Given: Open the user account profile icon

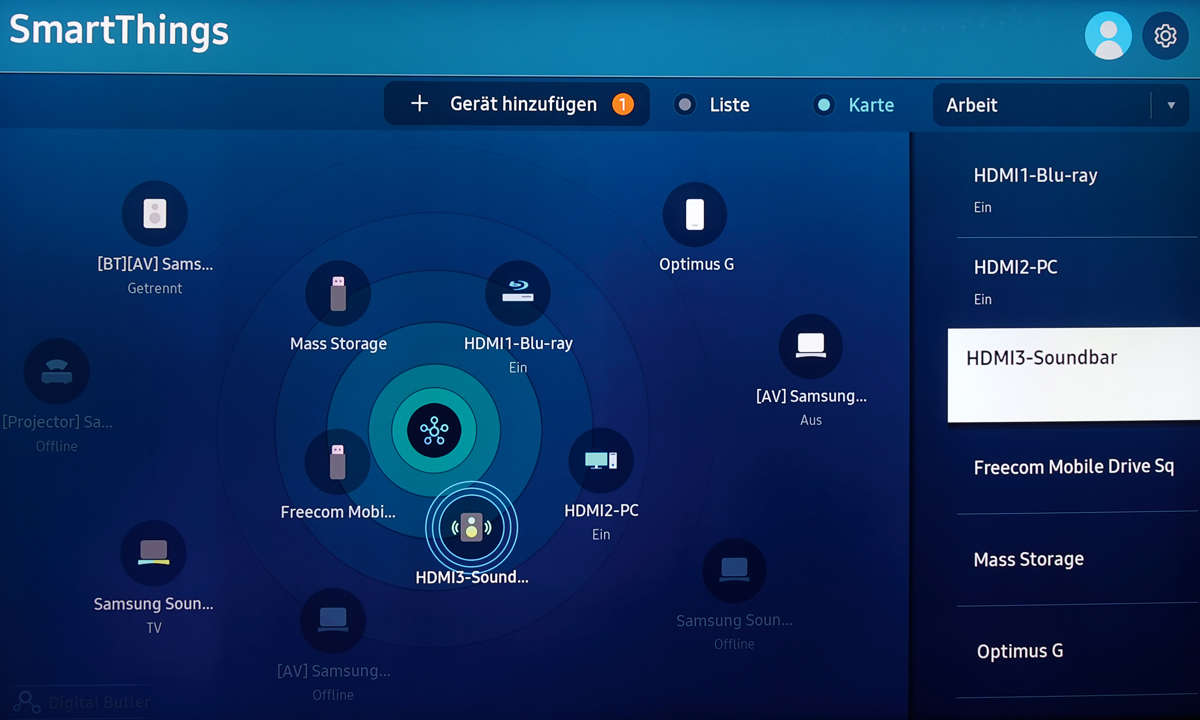Looking at the screenshot, I should coord(1108,36).
